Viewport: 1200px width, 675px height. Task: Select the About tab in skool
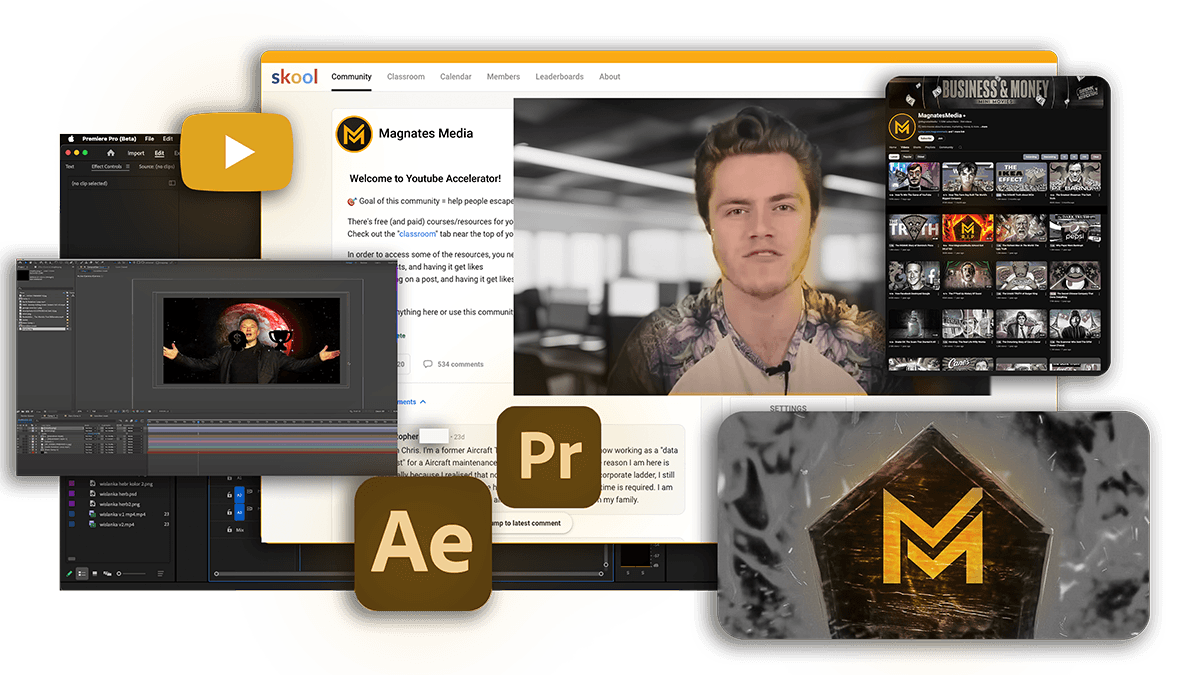click(x=609, y=77)
